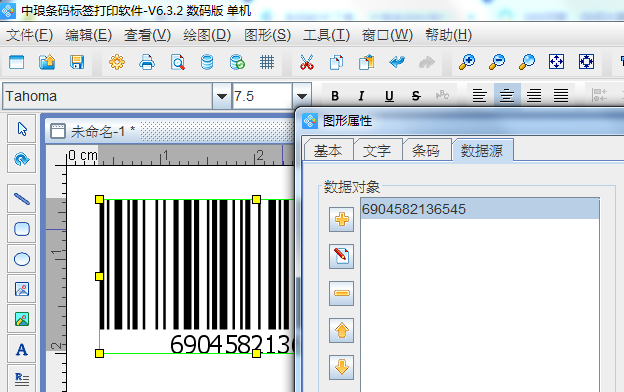This screenshot has width=624, height=392.
Task: Switch to the 基本 tab
Action: click(x=328, y=151)
